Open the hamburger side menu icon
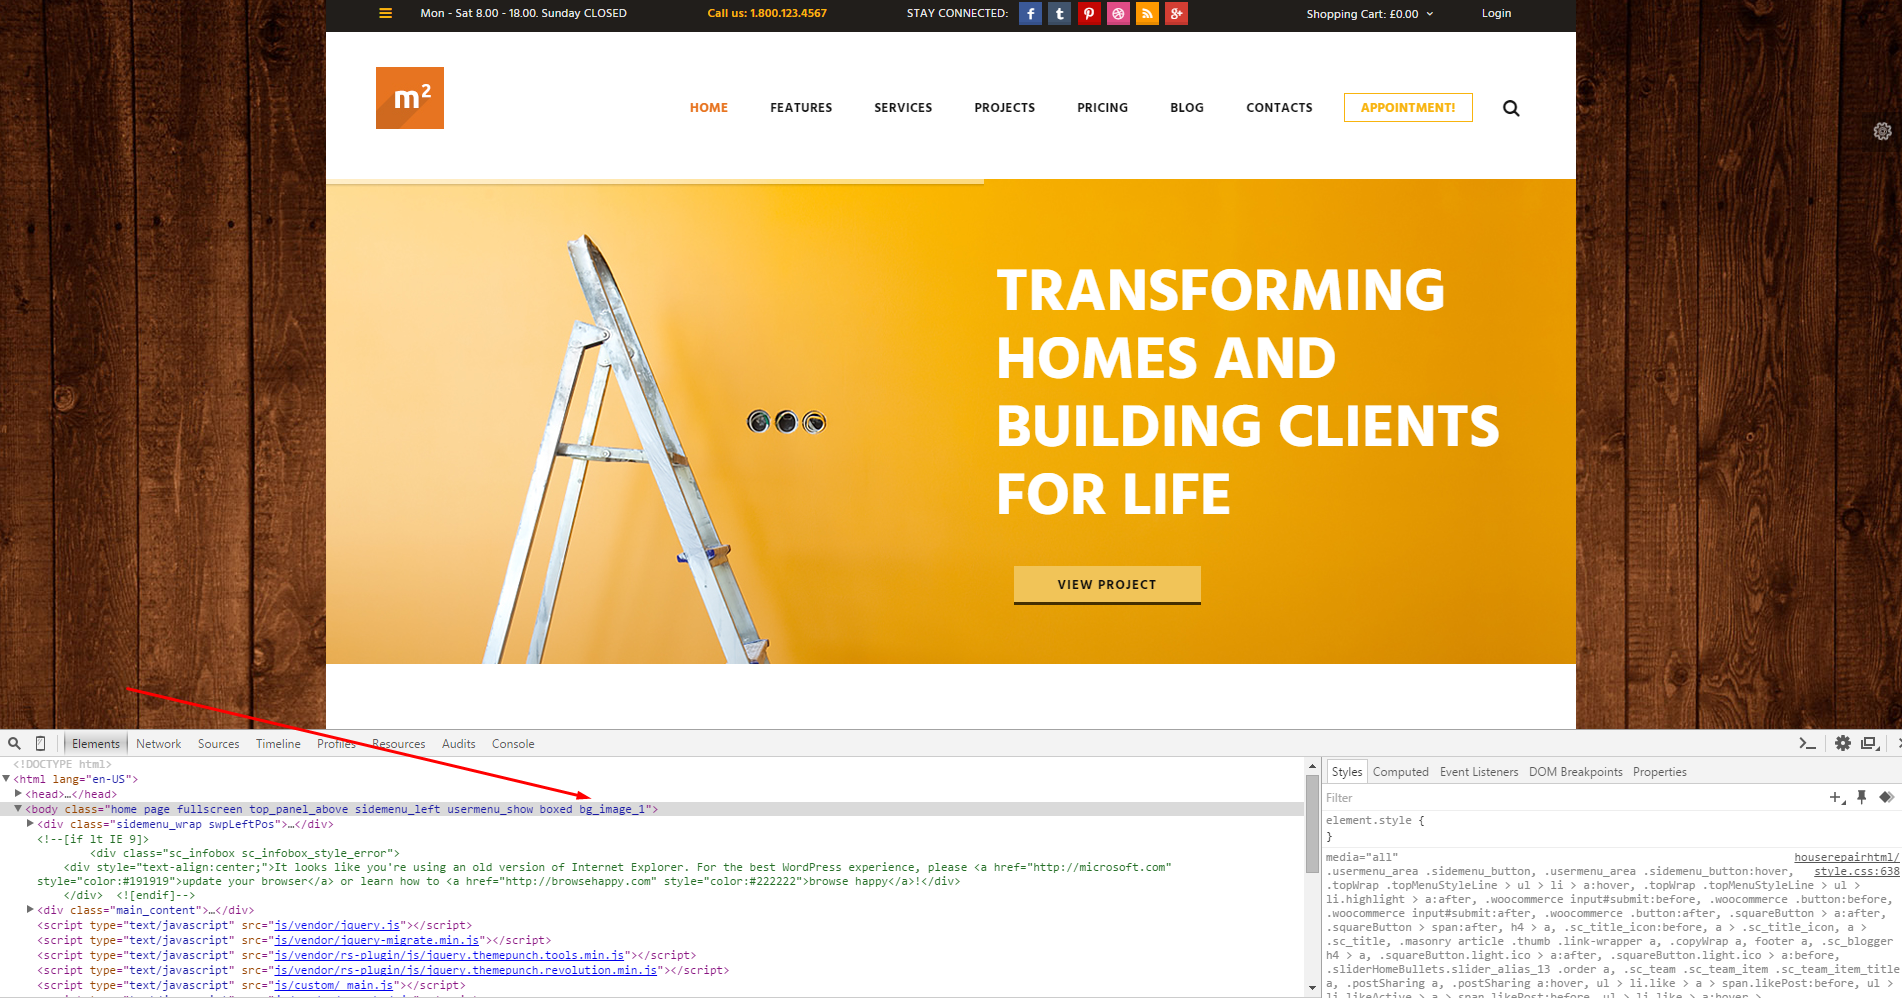The image size is (1902, 998). pos(385,14)
